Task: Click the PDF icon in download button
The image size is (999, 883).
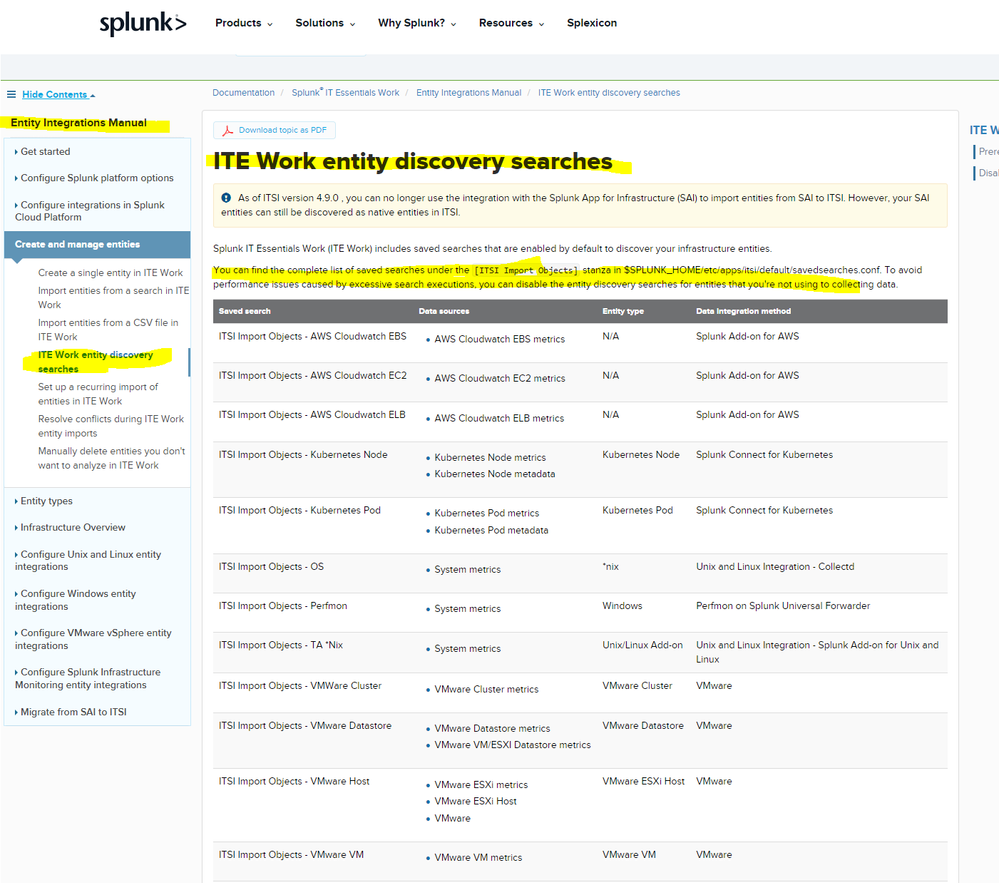Action: point(227,131)
